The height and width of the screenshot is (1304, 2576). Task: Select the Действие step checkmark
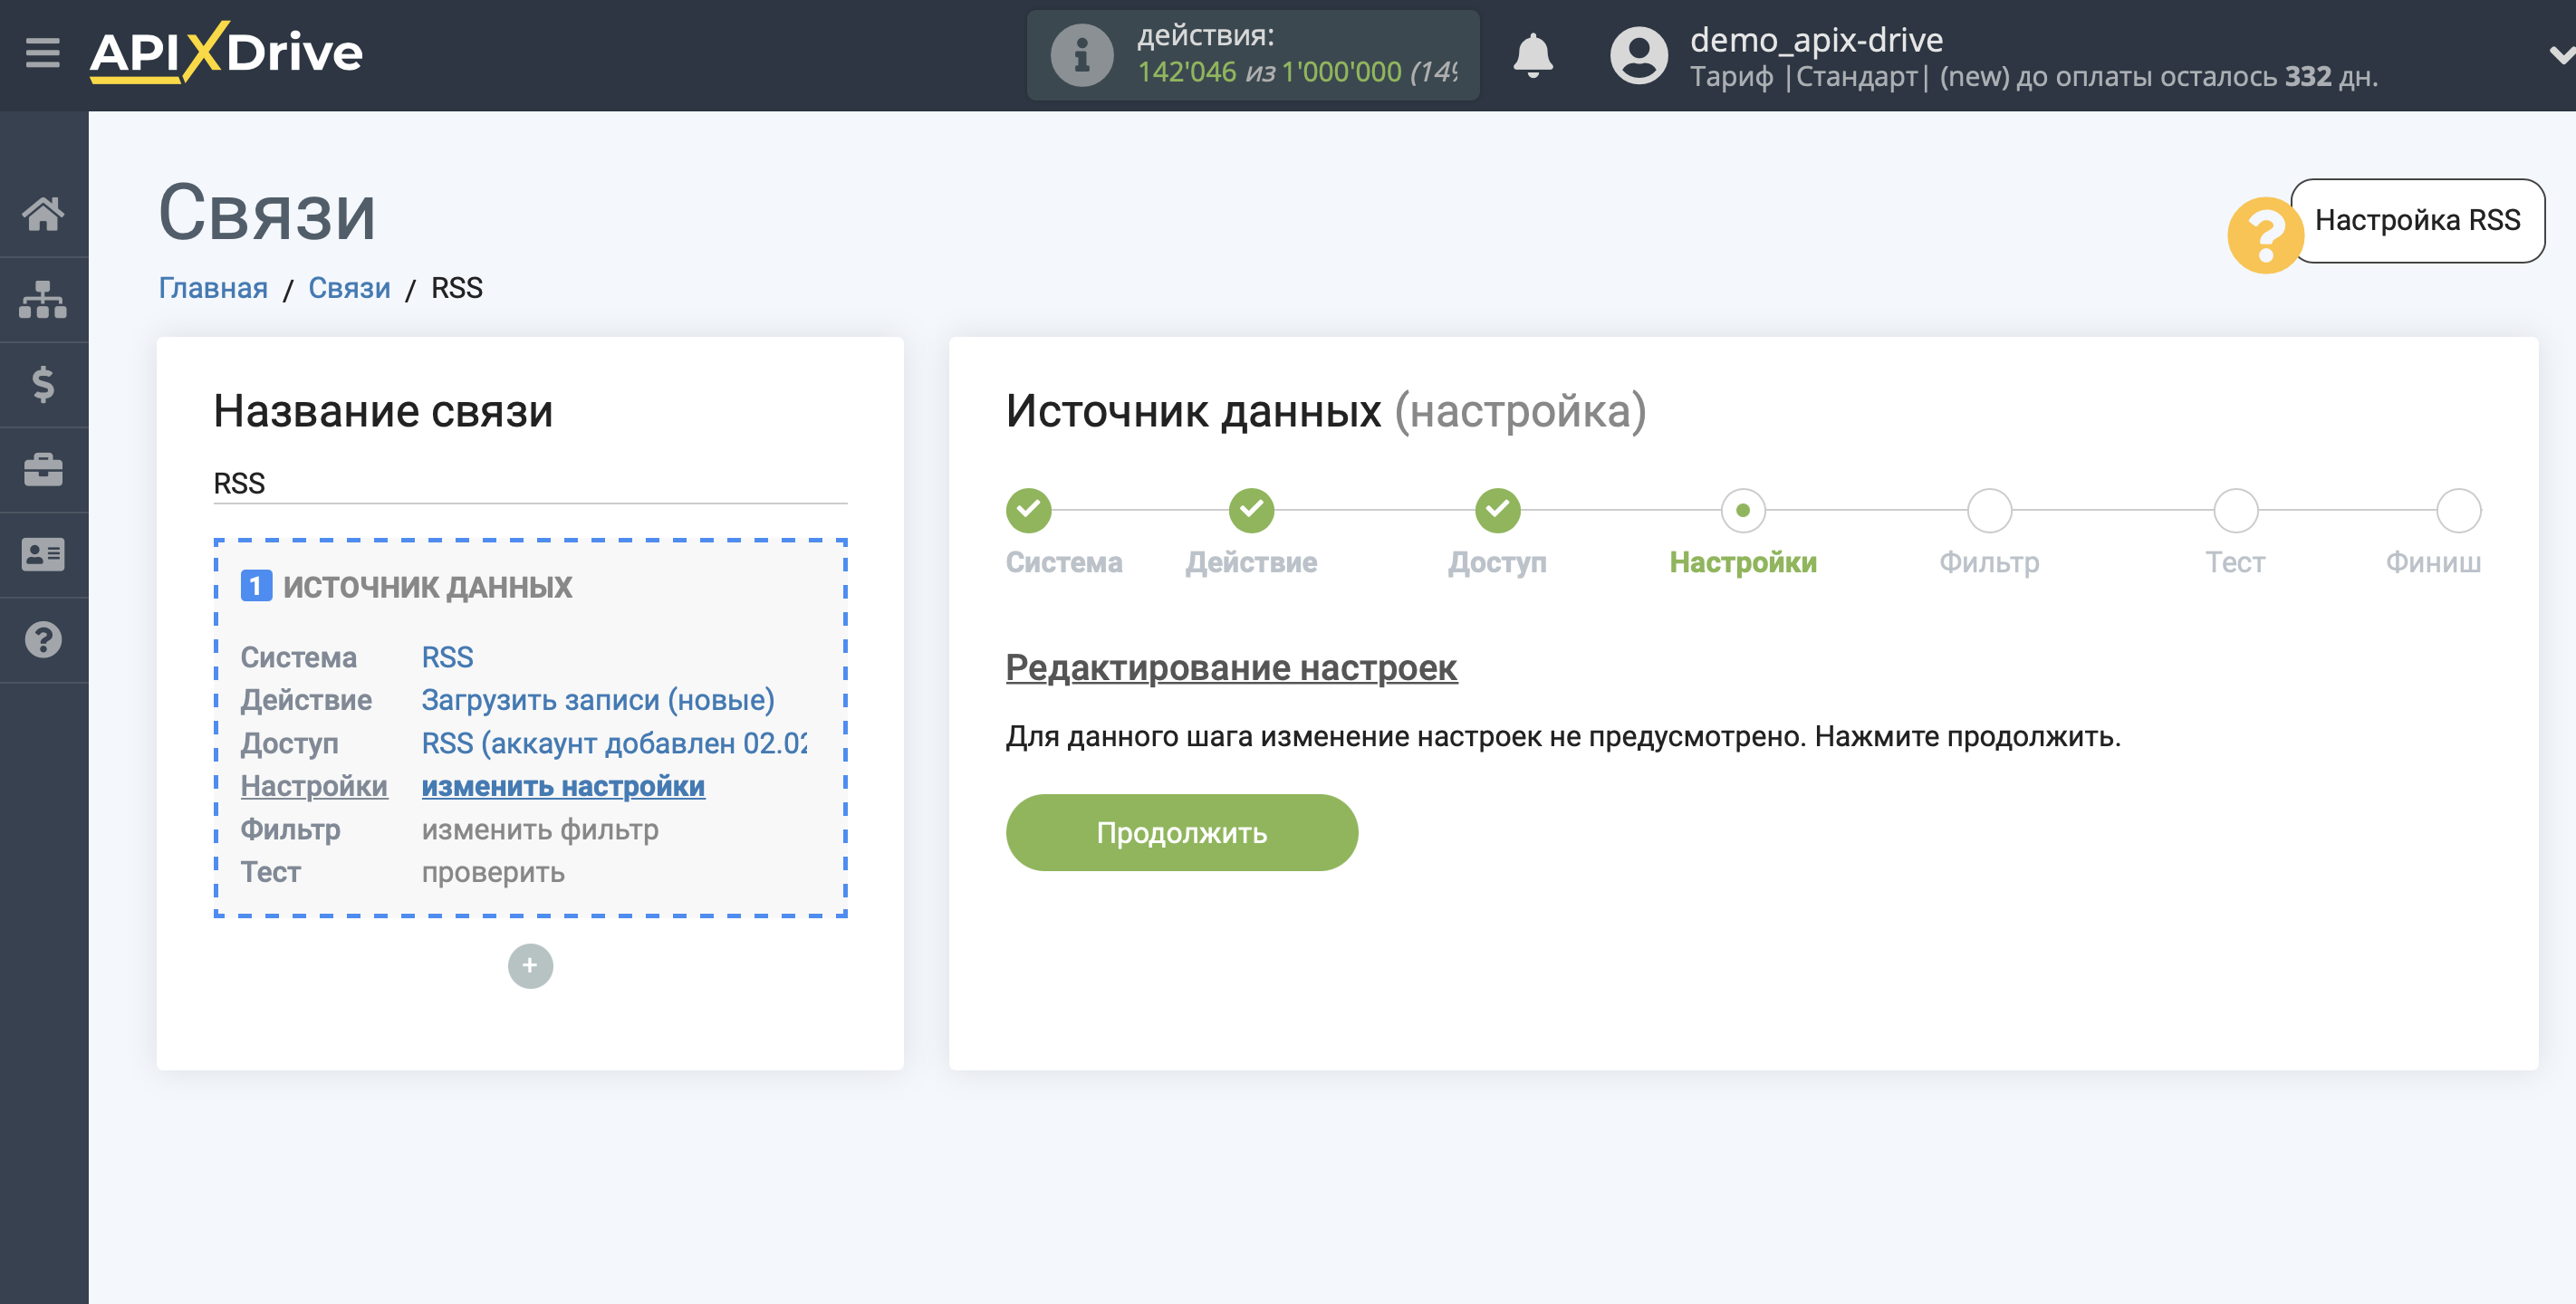[1251, 511]
